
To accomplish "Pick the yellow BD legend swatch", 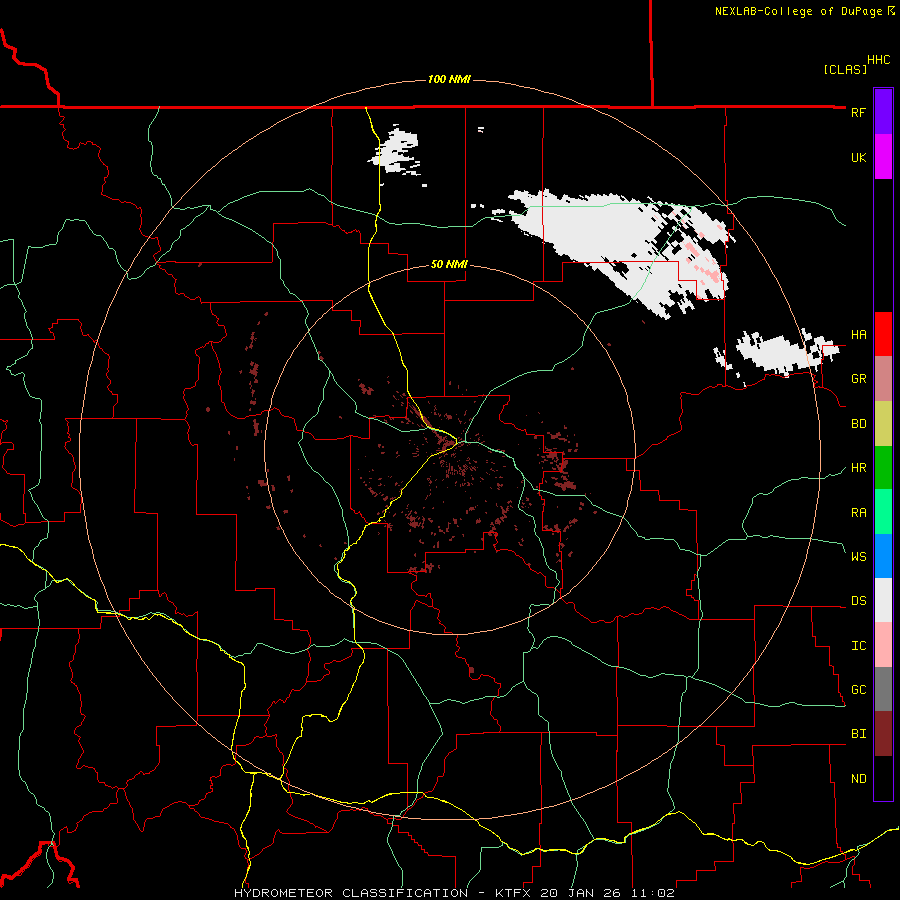I will click(883, 424).
